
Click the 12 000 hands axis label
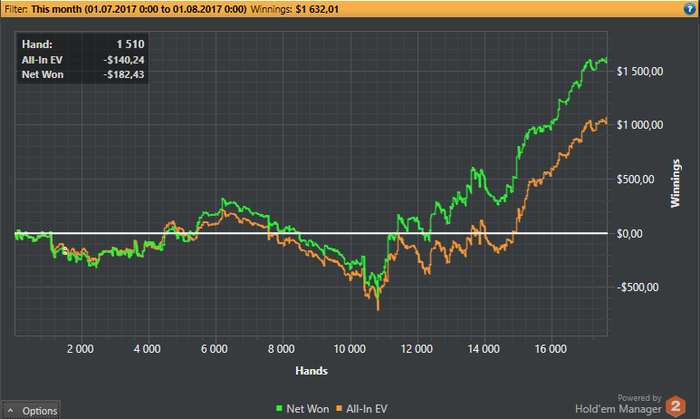417,349
